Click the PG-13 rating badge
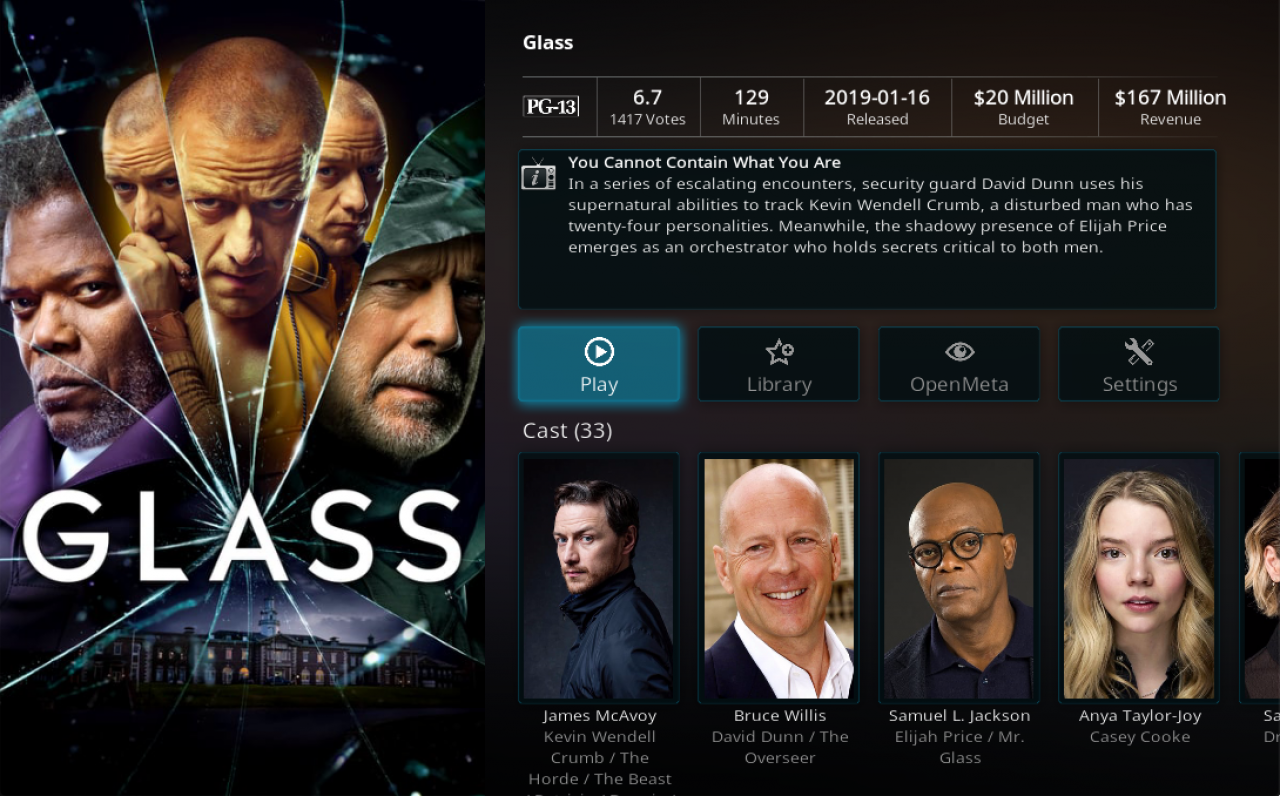This screenshot has height=796, width=1280. point(551,106)
